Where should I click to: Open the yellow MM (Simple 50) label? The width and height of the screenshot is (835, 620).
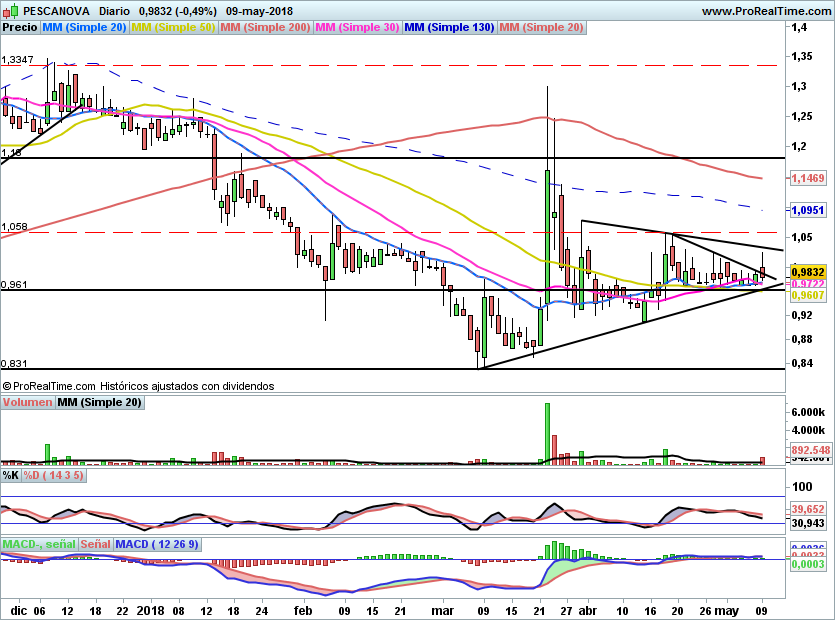[x=173, y=27]
